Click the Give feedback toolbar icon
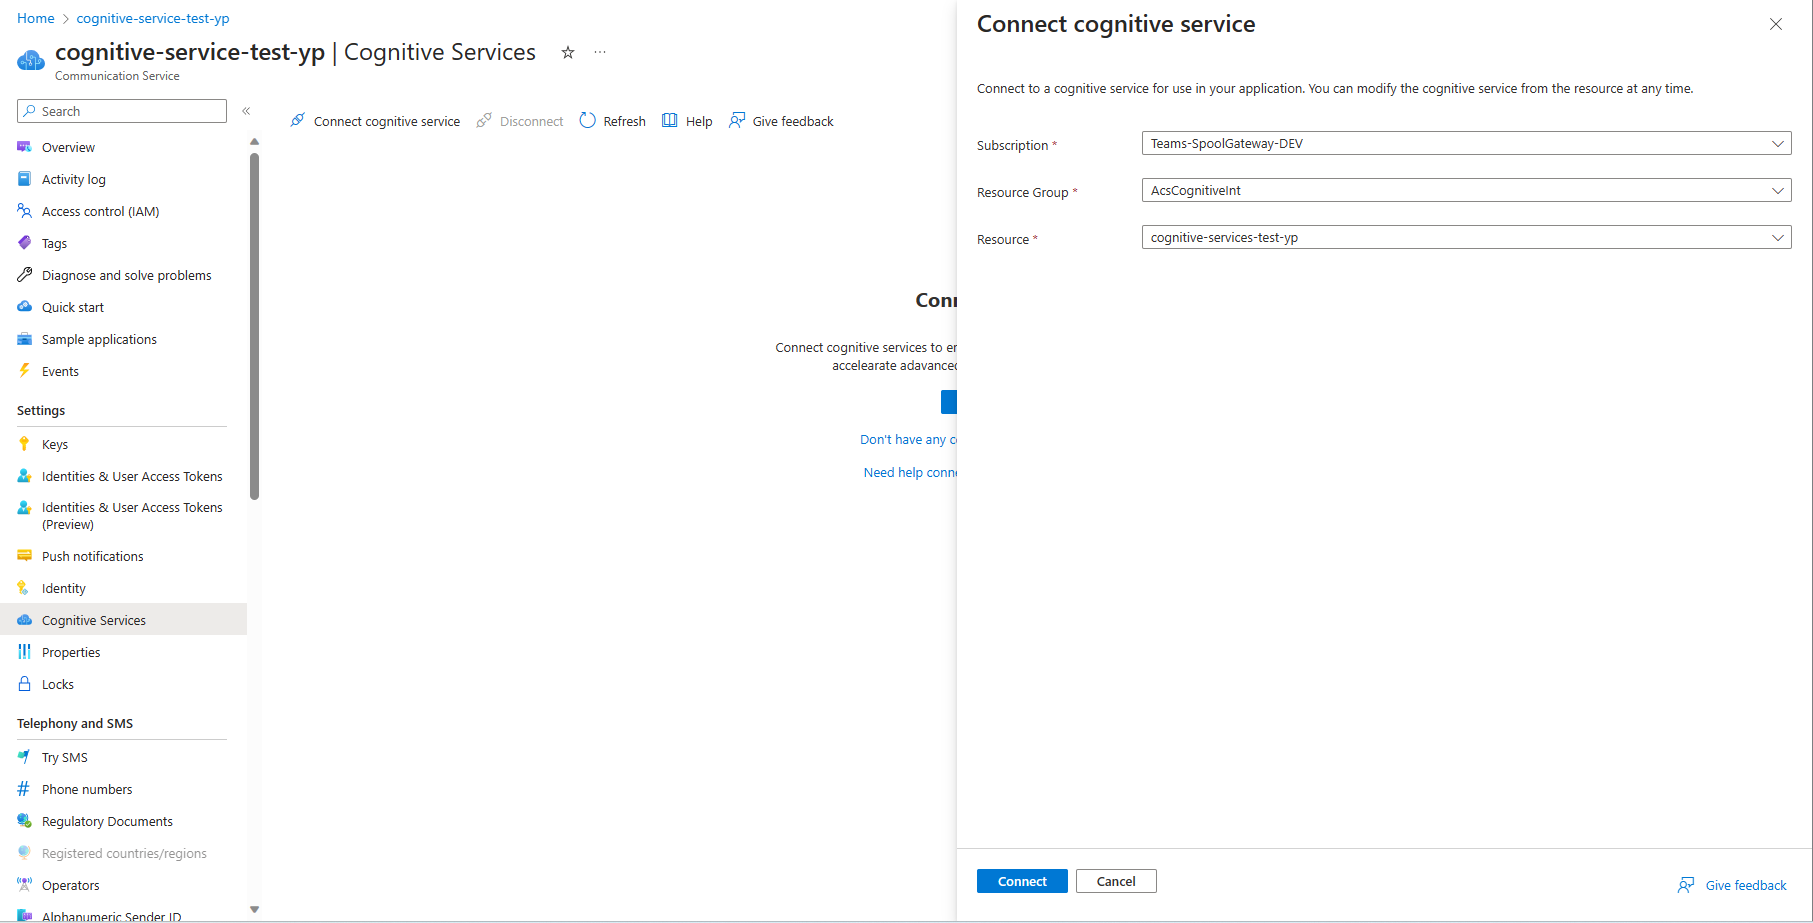Screen dimensions: 1813x923 (737, 121)
